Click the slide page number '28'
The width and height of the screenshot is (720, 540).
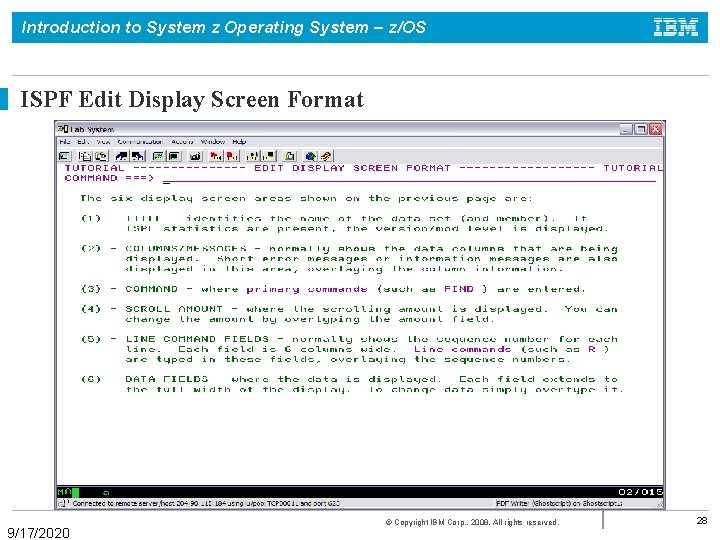click(x=702, y=521)
